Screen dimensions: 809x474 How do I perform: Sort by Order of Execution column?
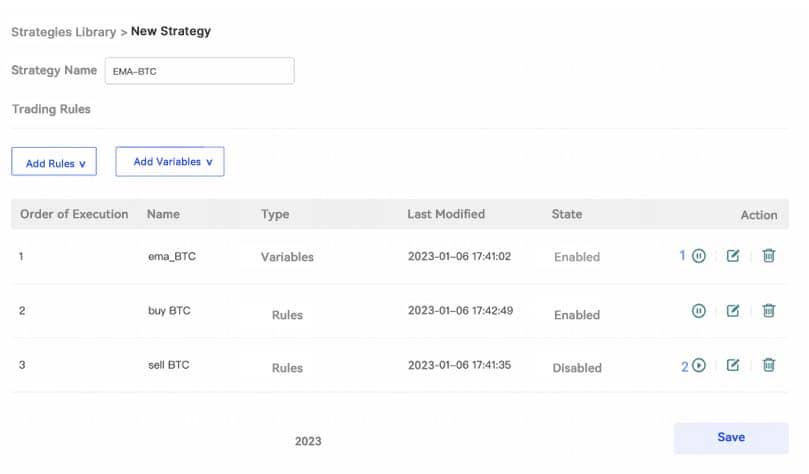point(74,214)
